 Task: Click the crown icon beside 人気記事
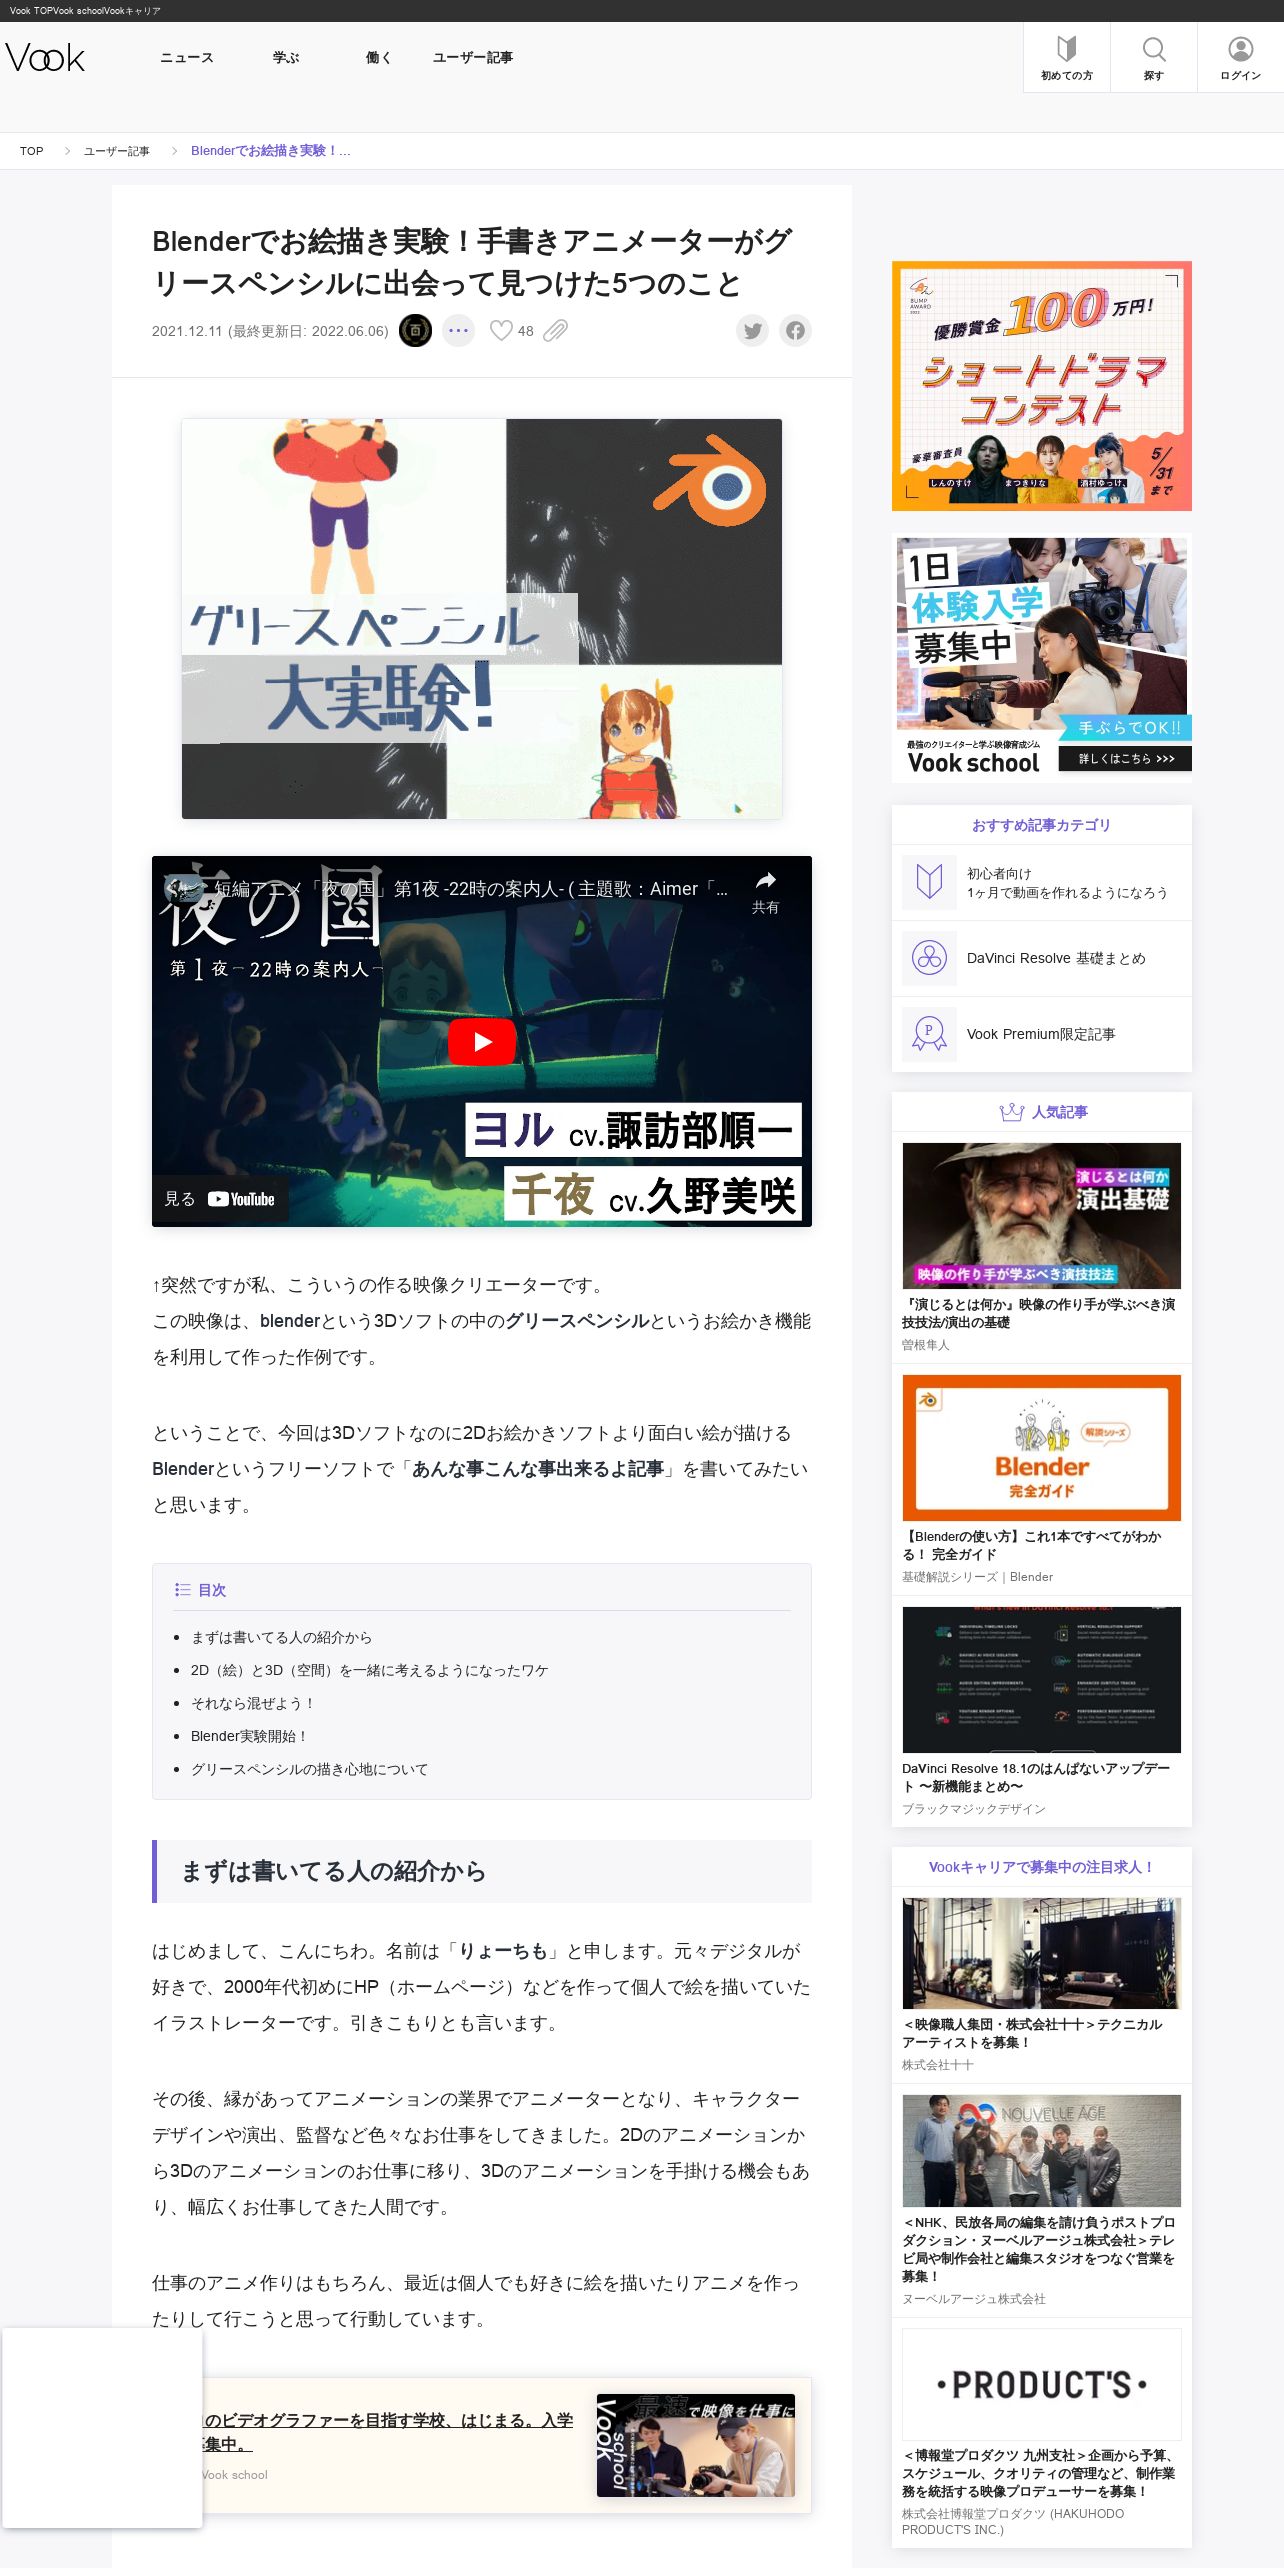[1011, 1112]
